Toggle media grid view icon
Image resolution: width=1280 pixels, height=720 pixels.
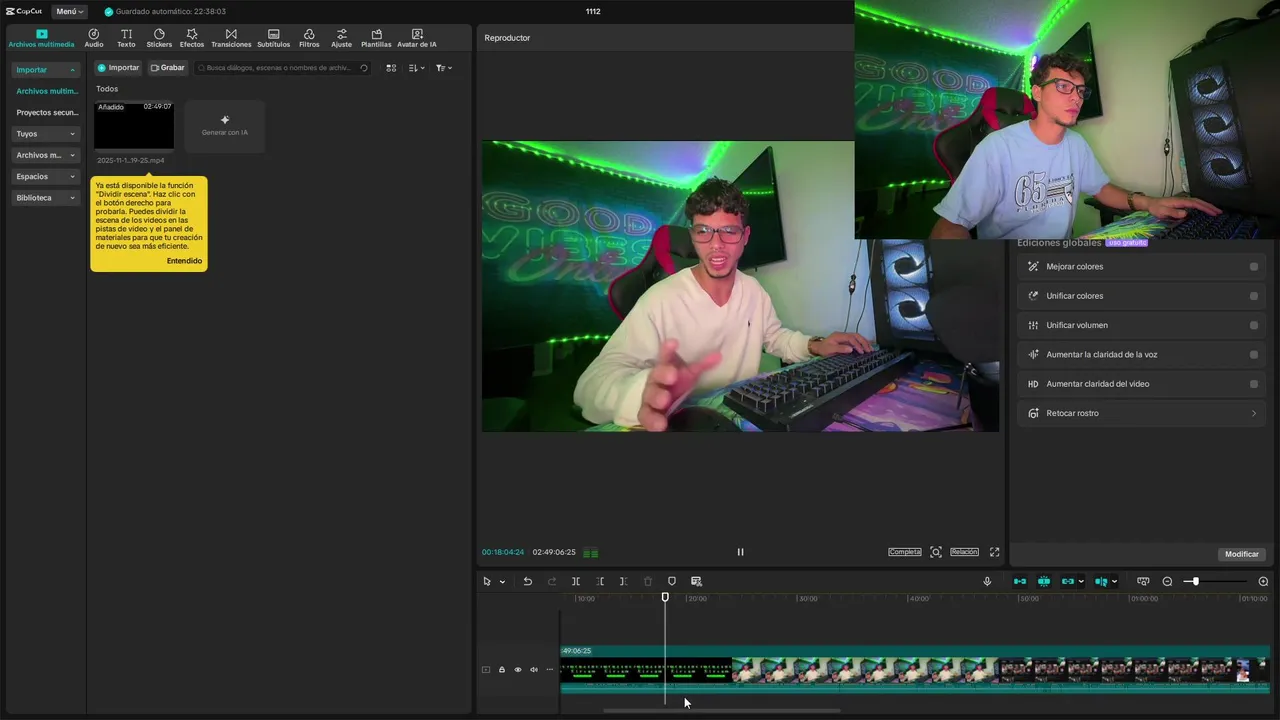(x=391, y=68)
